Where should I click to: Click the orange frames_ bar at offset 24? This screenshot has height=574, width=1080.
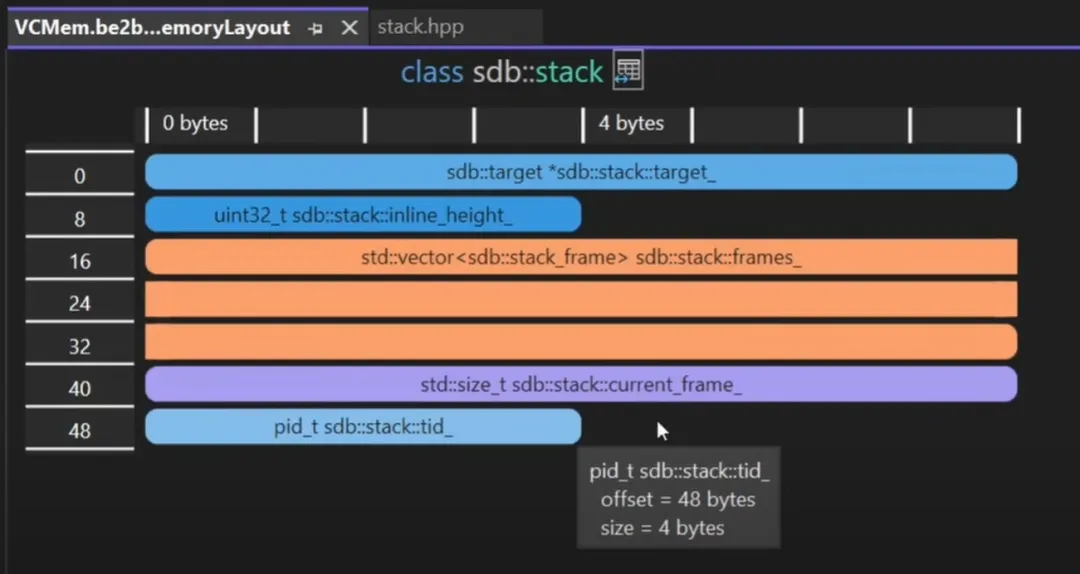click(x=581, y=299)
